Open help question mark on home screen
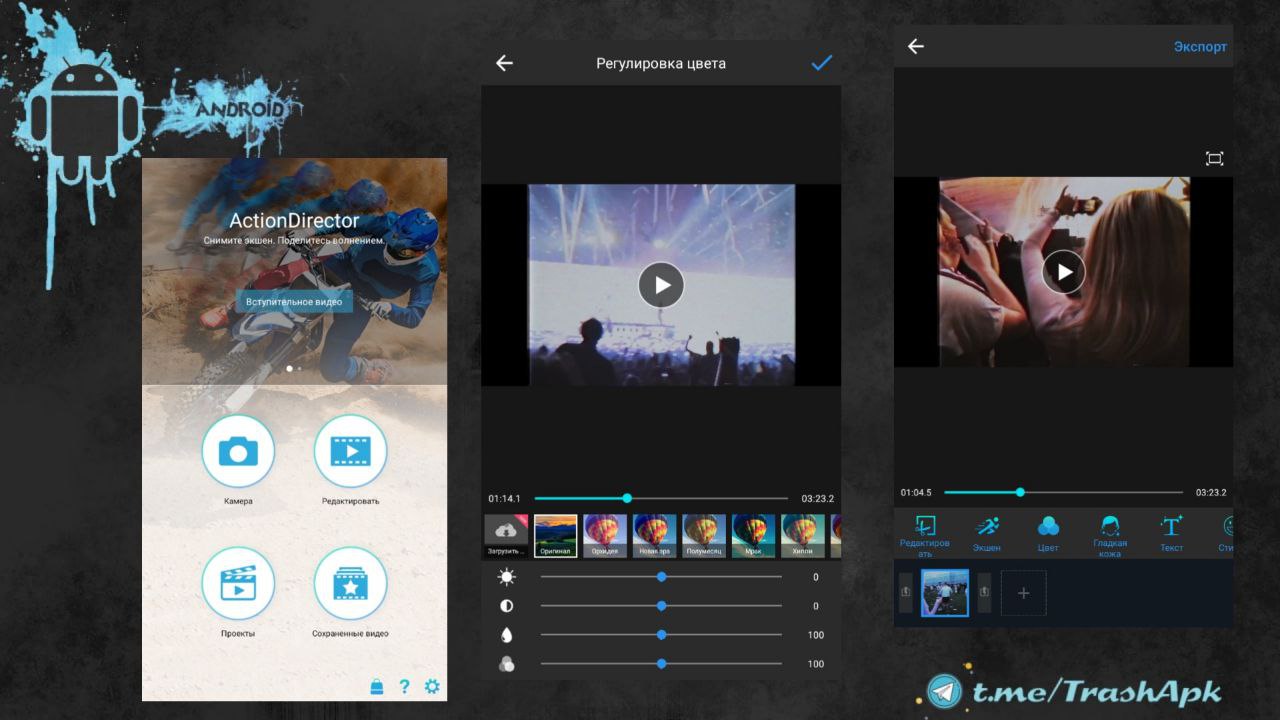This screenshot has height=720, width=1280. (x=404, y=686)
